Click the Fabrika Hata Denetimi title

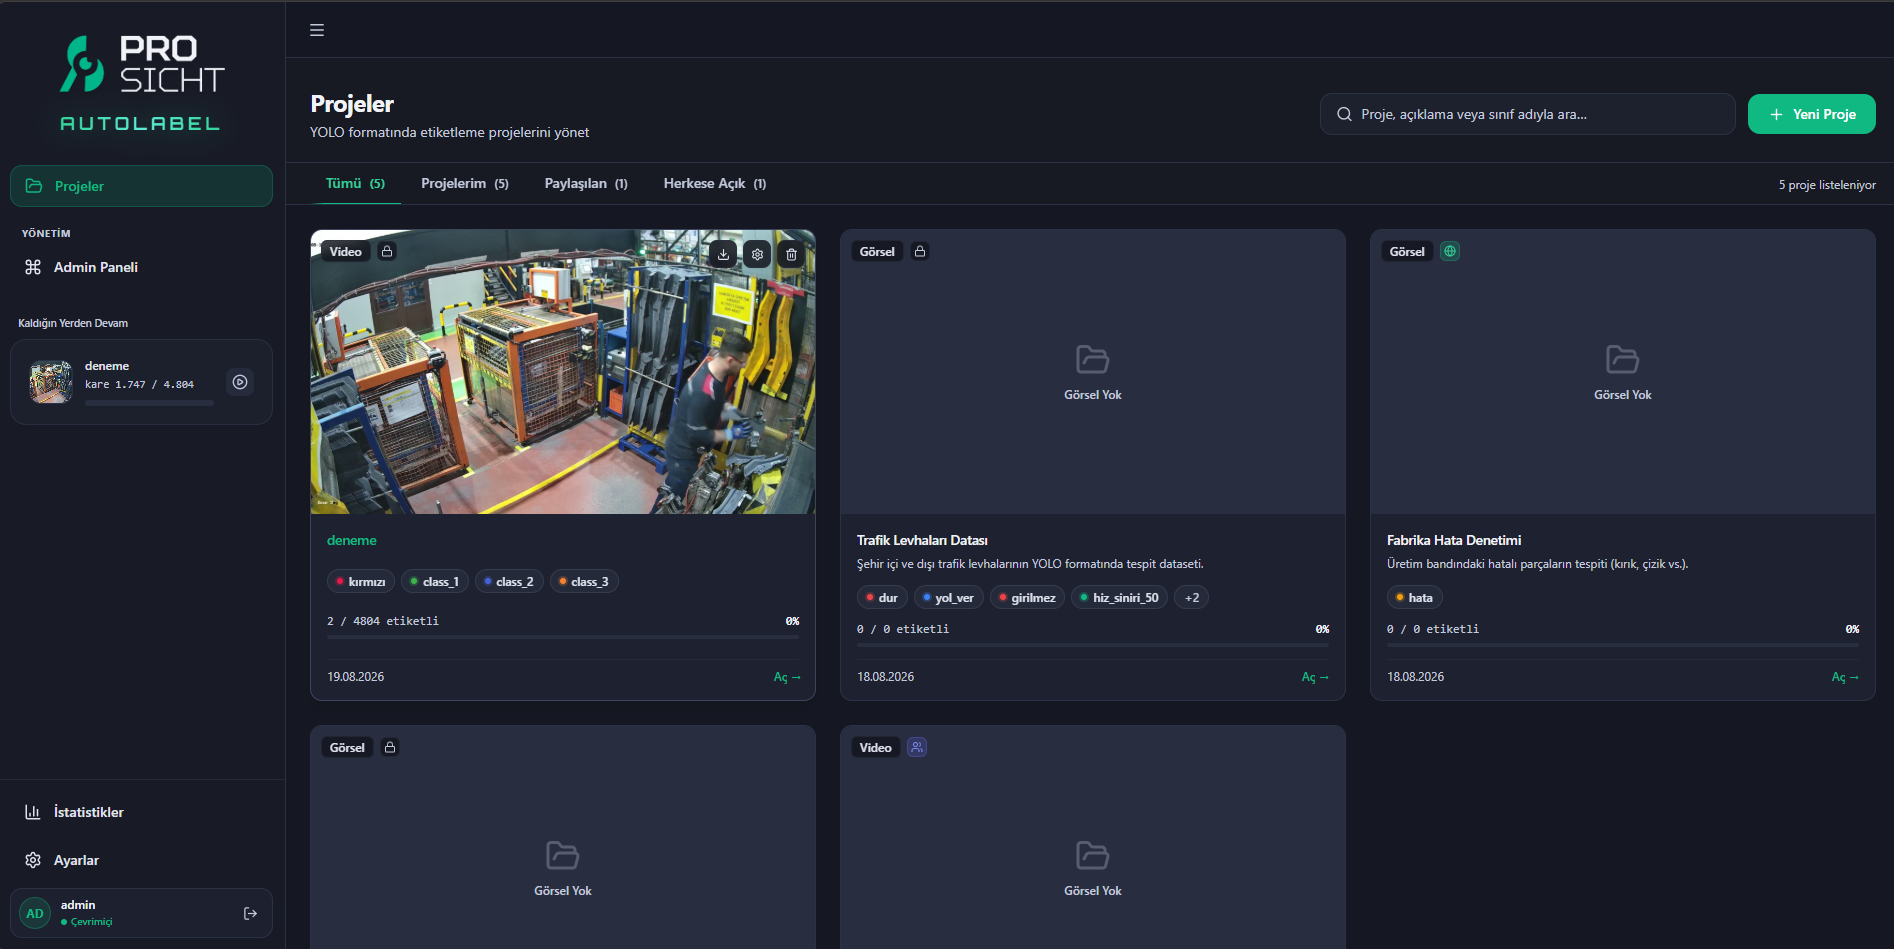tap(1454, 540)
